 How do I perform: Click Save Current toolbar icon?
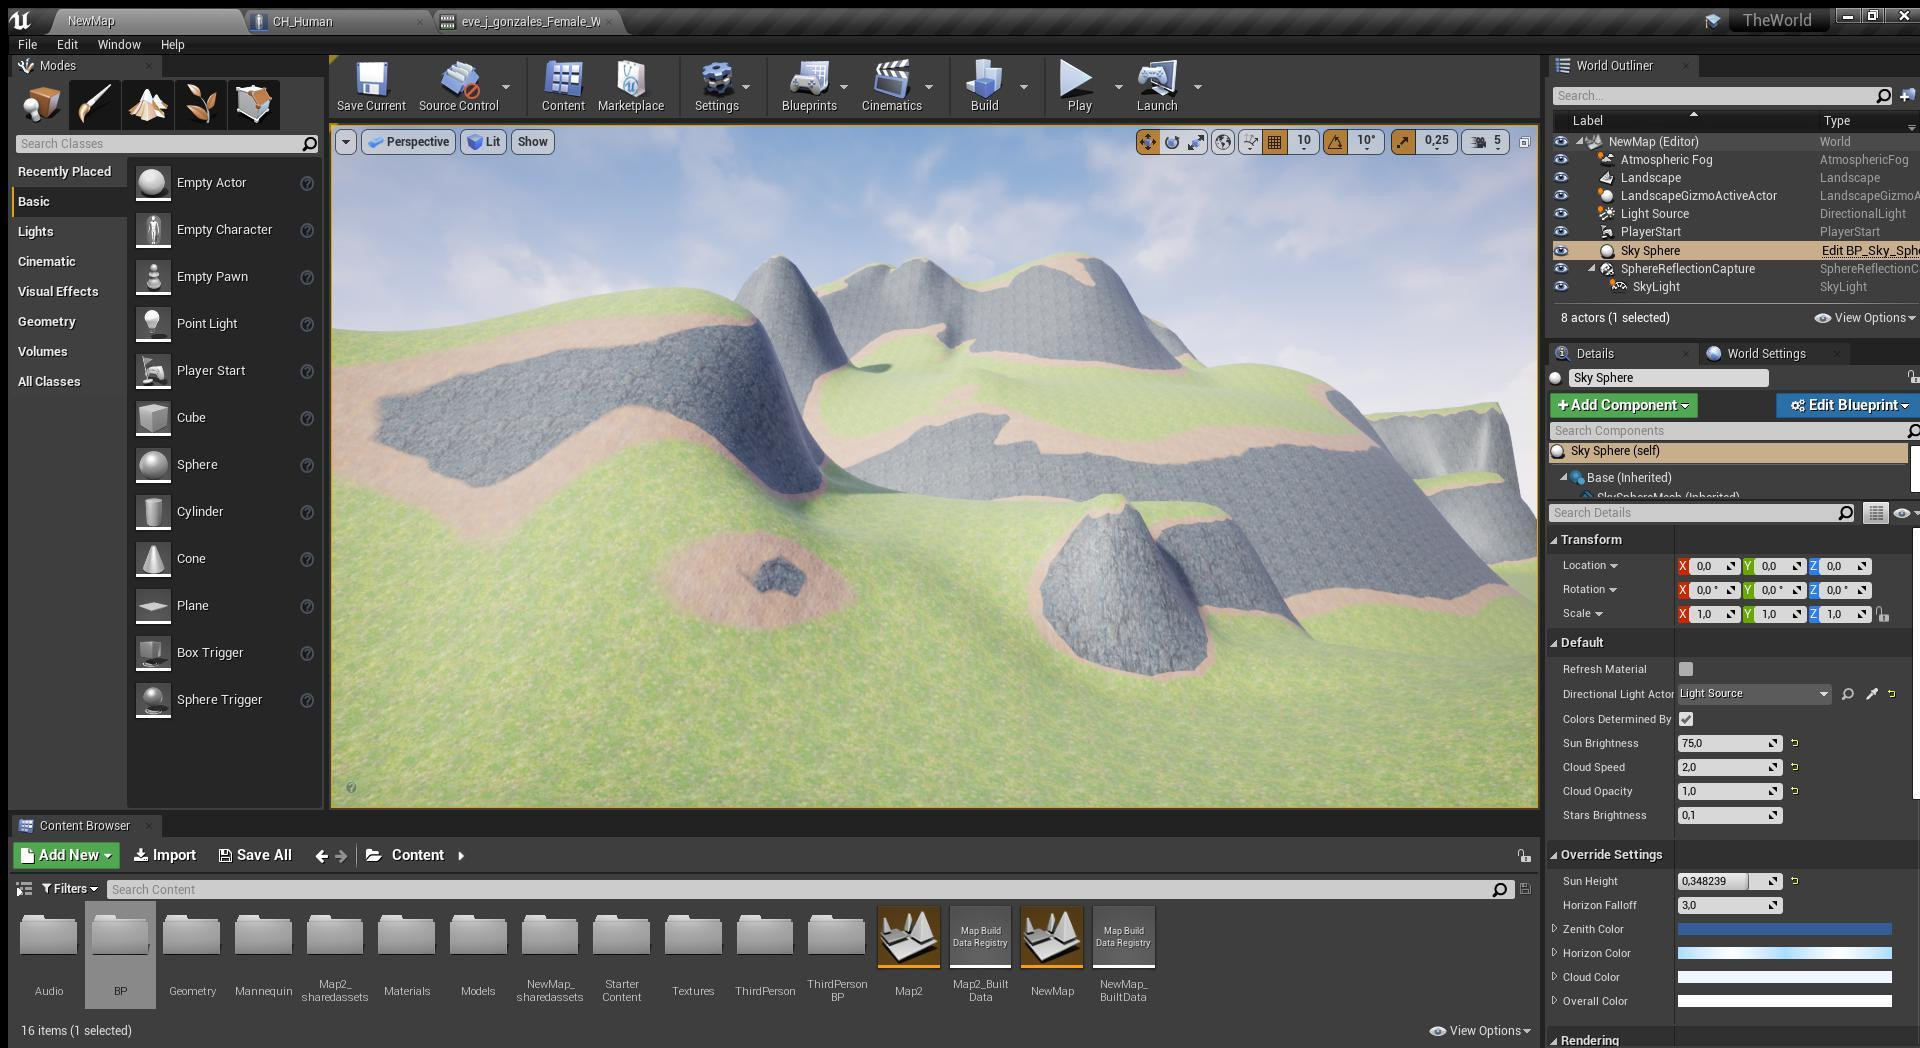[x=371, y=86]
